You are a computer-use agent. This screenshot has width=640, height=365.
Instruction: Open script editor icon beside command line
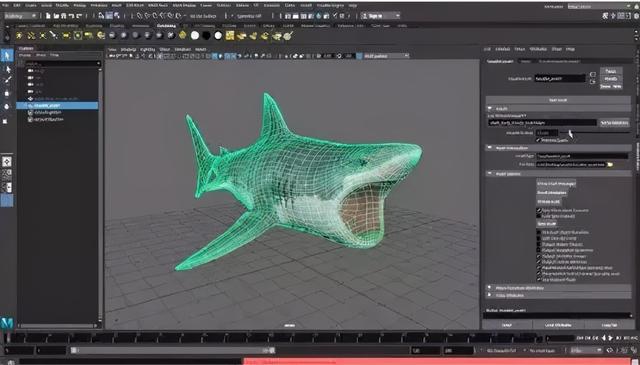(635, 362)
